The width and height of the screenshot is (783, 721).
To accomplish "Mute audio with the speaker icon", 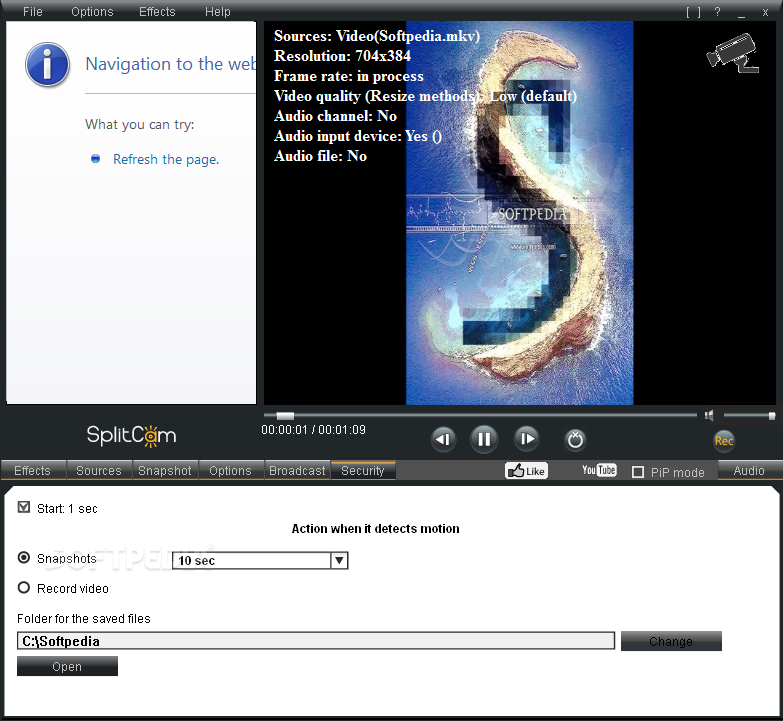I will (x=709, y=415).
